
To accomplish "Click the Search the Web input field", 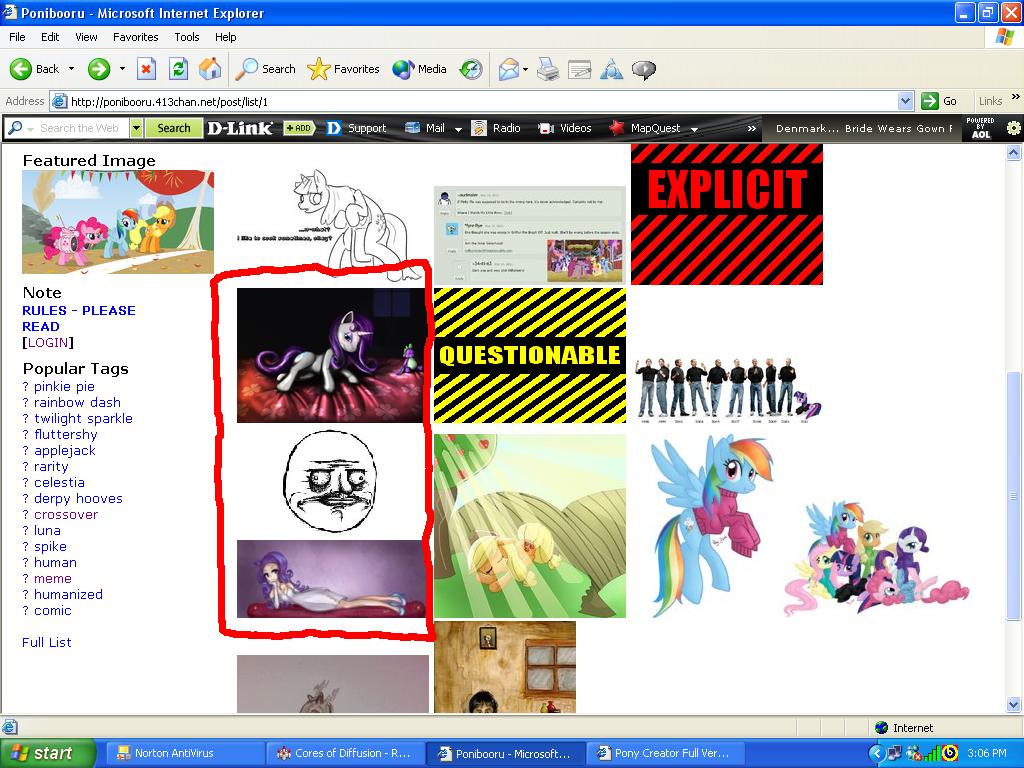I will [x=78, y=128].
